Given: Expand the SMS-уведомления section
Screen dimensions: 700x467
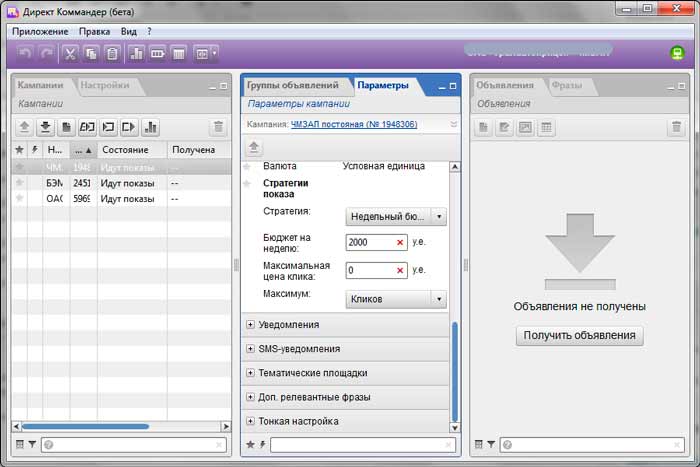Looking at the screenshot, I should [x=250, y=349].
